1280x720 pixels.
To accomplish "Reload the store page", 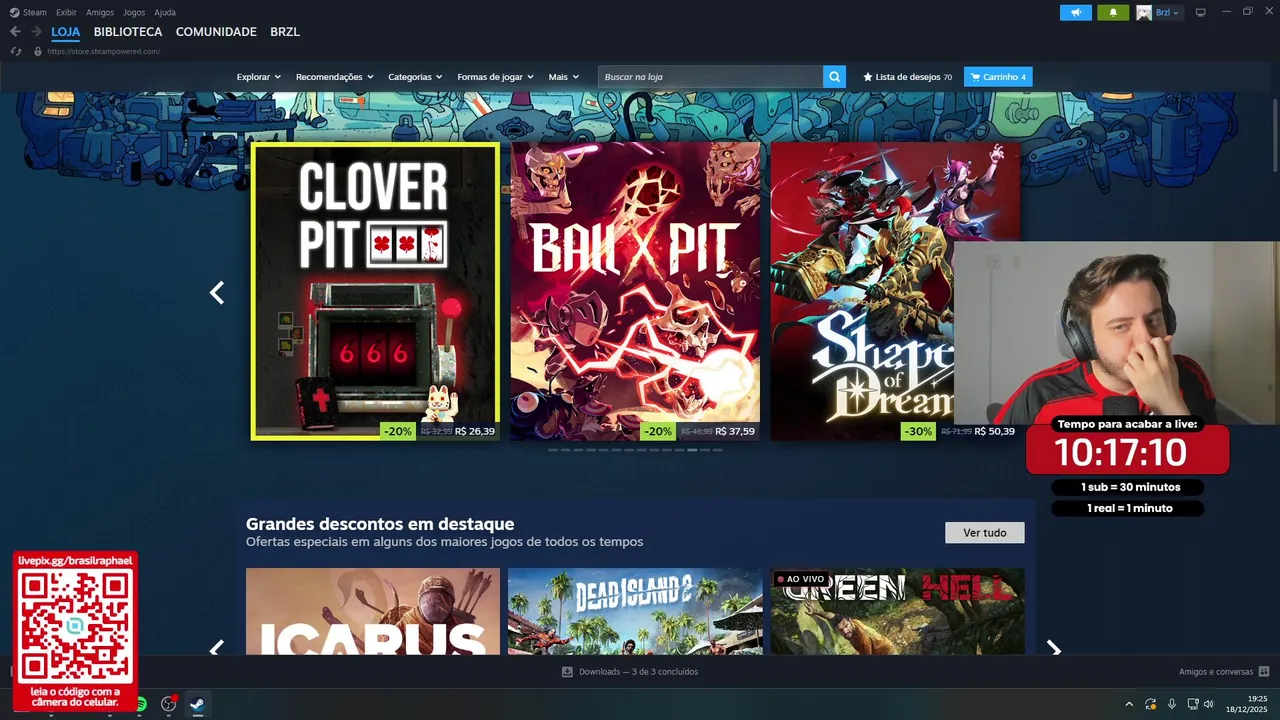I will click(x=15, y=51).
